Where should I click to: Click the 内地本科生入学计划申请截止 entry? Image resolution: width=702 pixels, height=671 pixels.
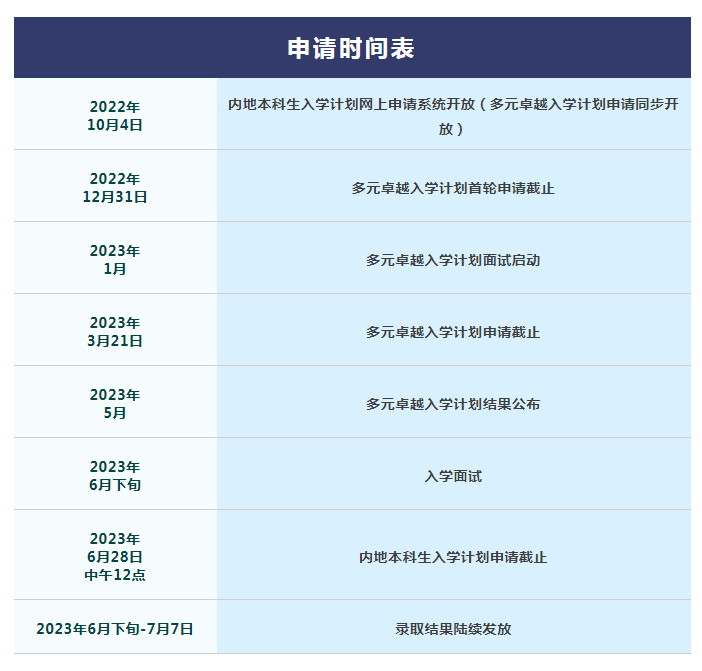tap(453, 557)
